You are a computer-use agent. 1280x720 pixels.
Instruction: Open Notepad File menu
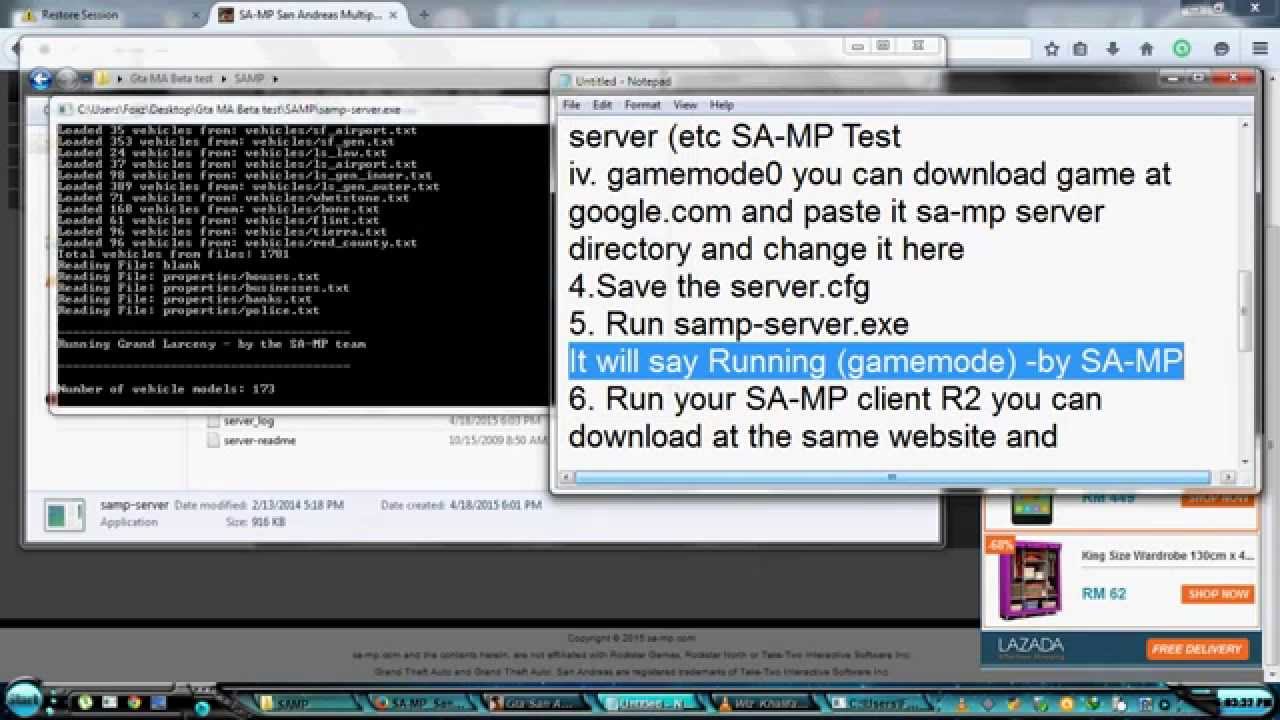571,104
